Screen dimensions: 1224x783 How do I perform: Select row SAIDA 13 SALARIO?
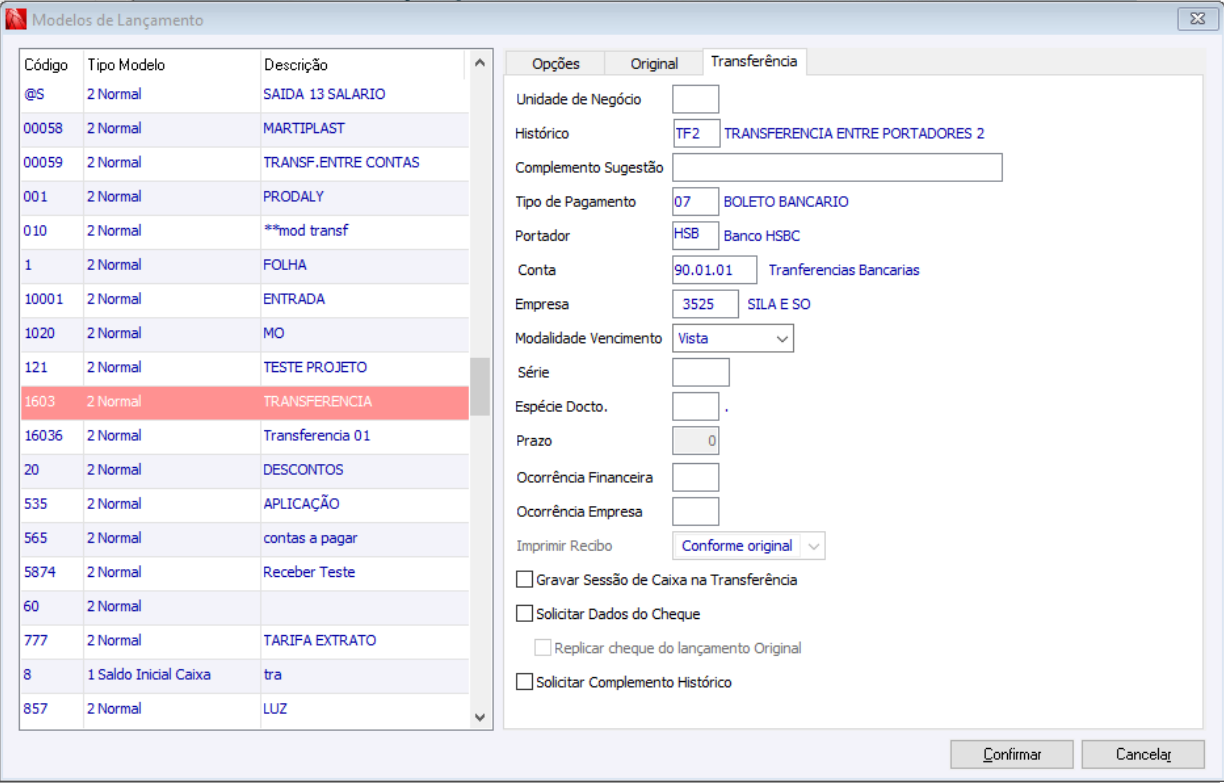(x=245, y=94)
